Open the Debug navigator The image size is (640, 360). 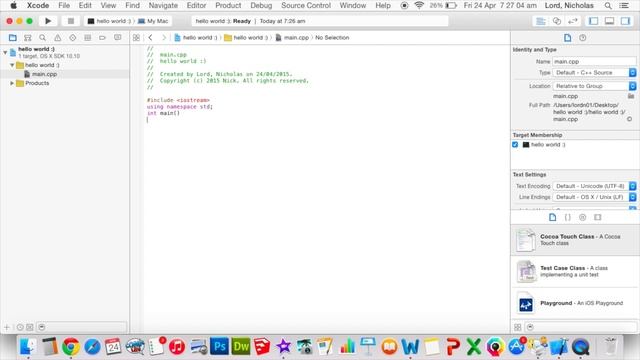(87, 38)
